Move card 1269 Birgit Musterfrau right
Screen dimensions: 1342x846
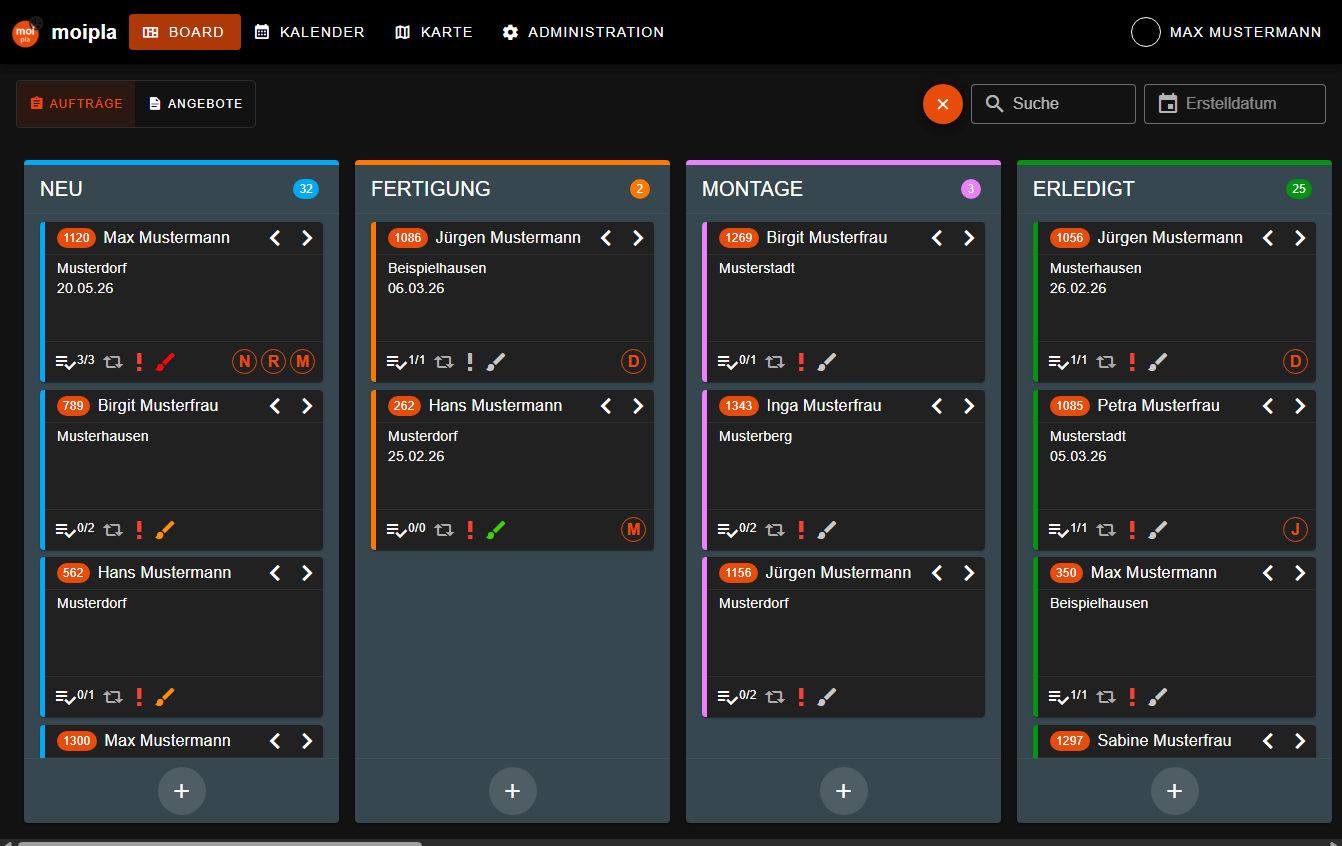969,238
